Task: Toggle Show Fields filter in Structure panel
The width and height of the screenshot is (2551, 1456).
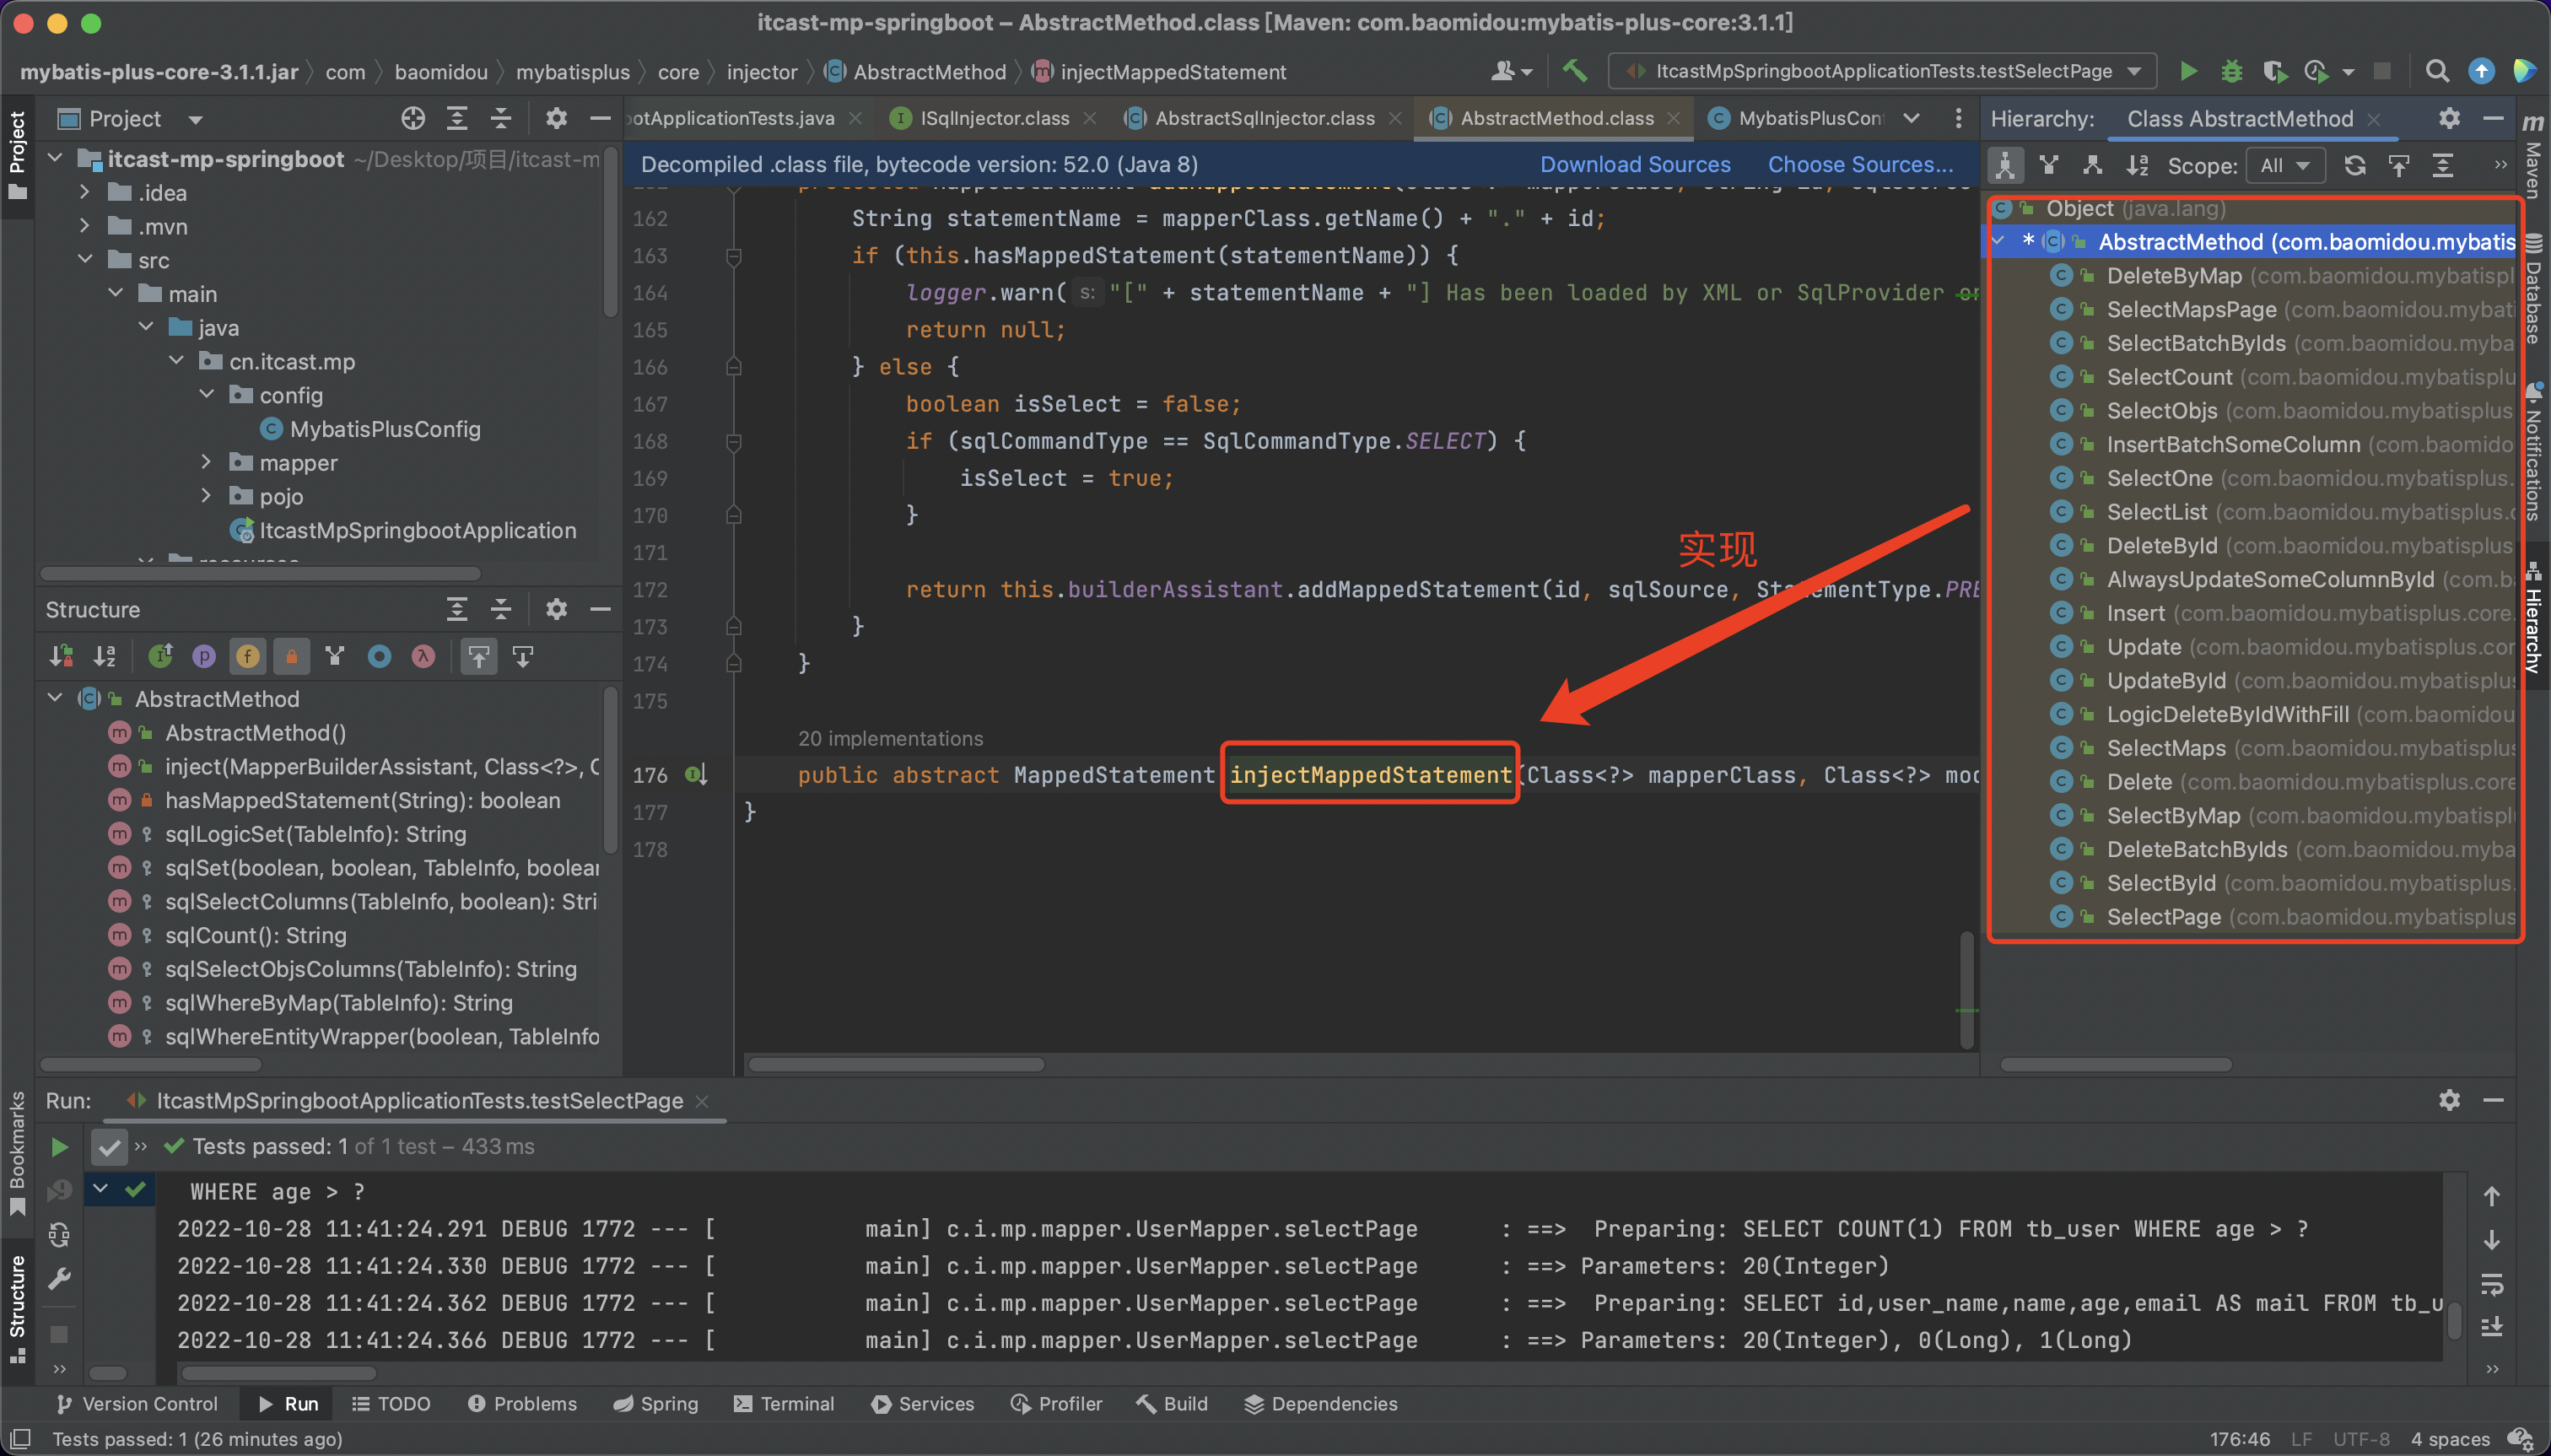Action: 248,657
